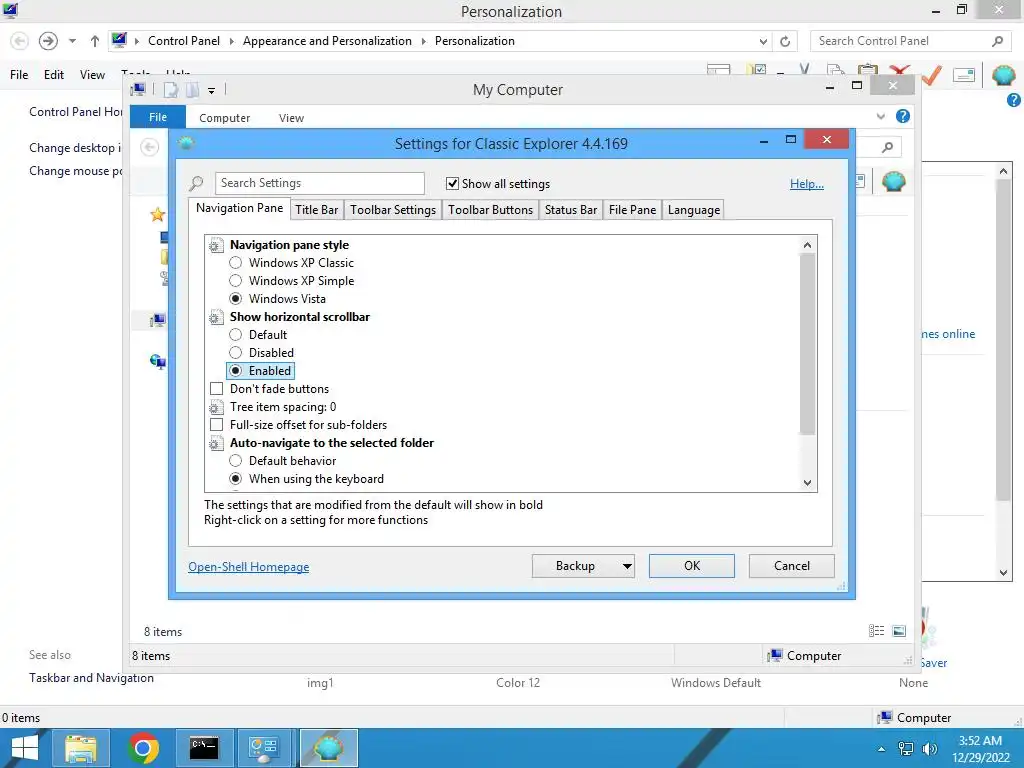Screen dimensions: 1024x768
Task: Click the My Computer title bar system icon
Action: tap(138, 89)
